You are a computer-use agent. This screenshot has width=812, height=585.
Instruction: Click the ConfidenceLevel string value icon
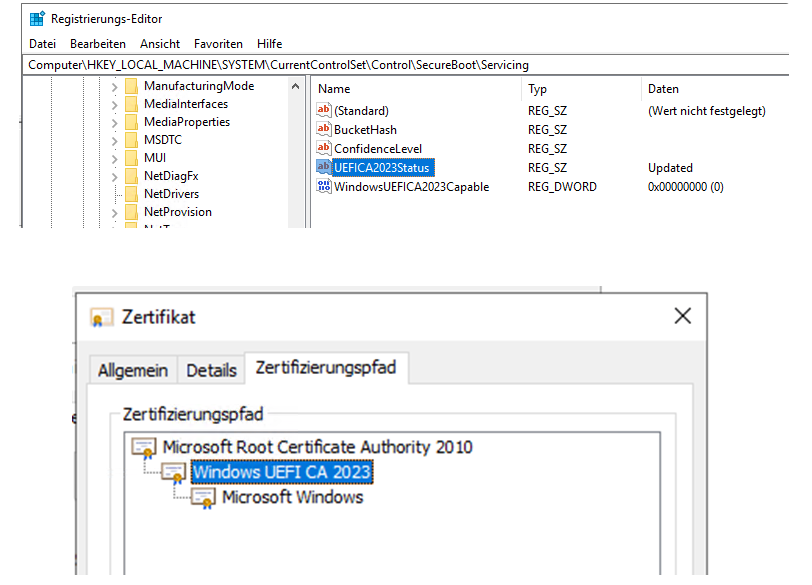coord(324,148)
